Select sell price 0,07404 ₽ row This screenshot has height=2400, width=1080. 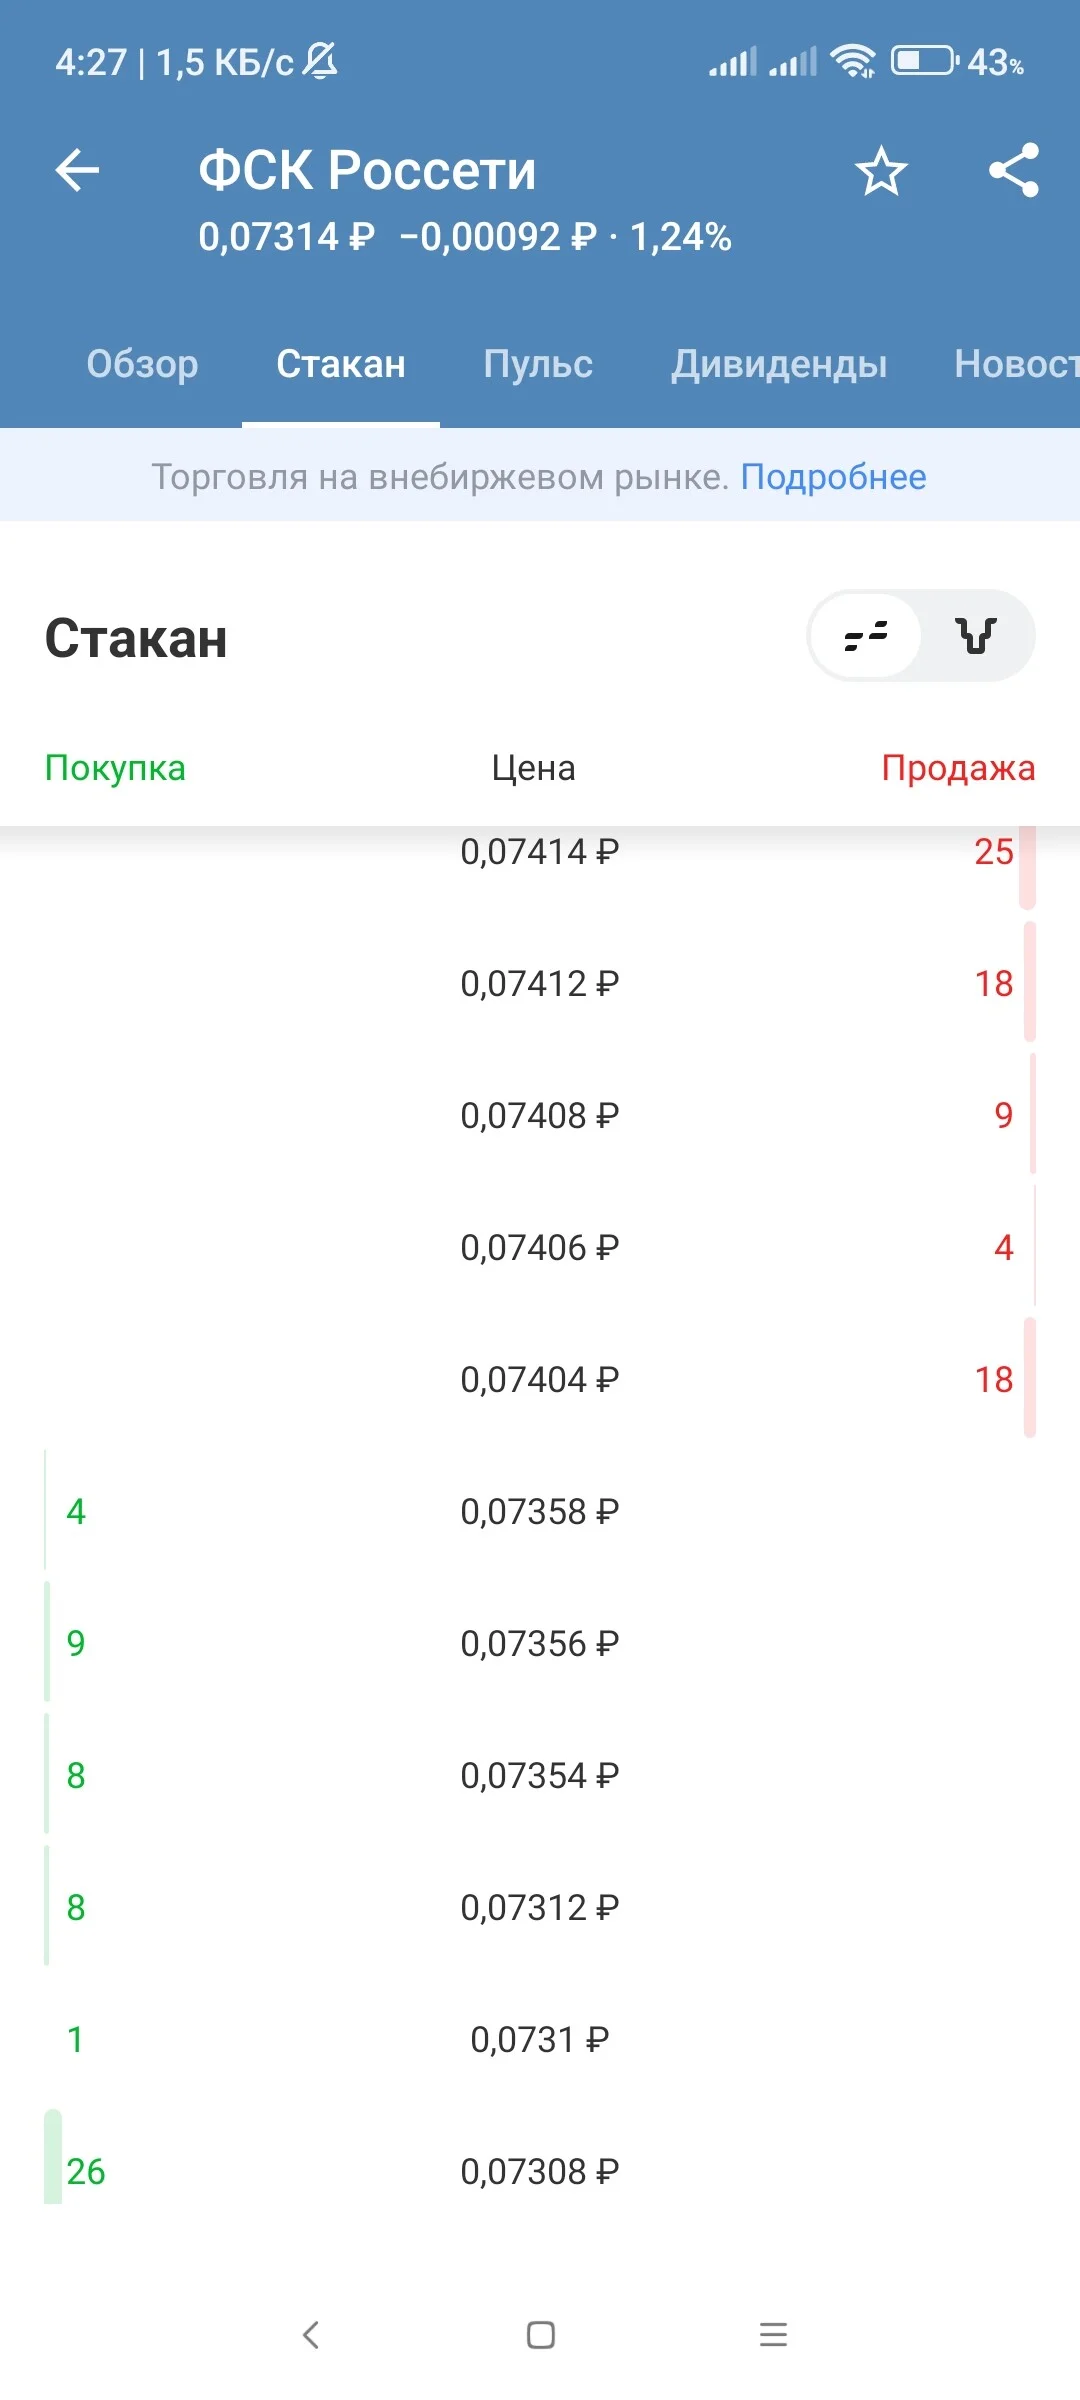[x=540, y=1380]
